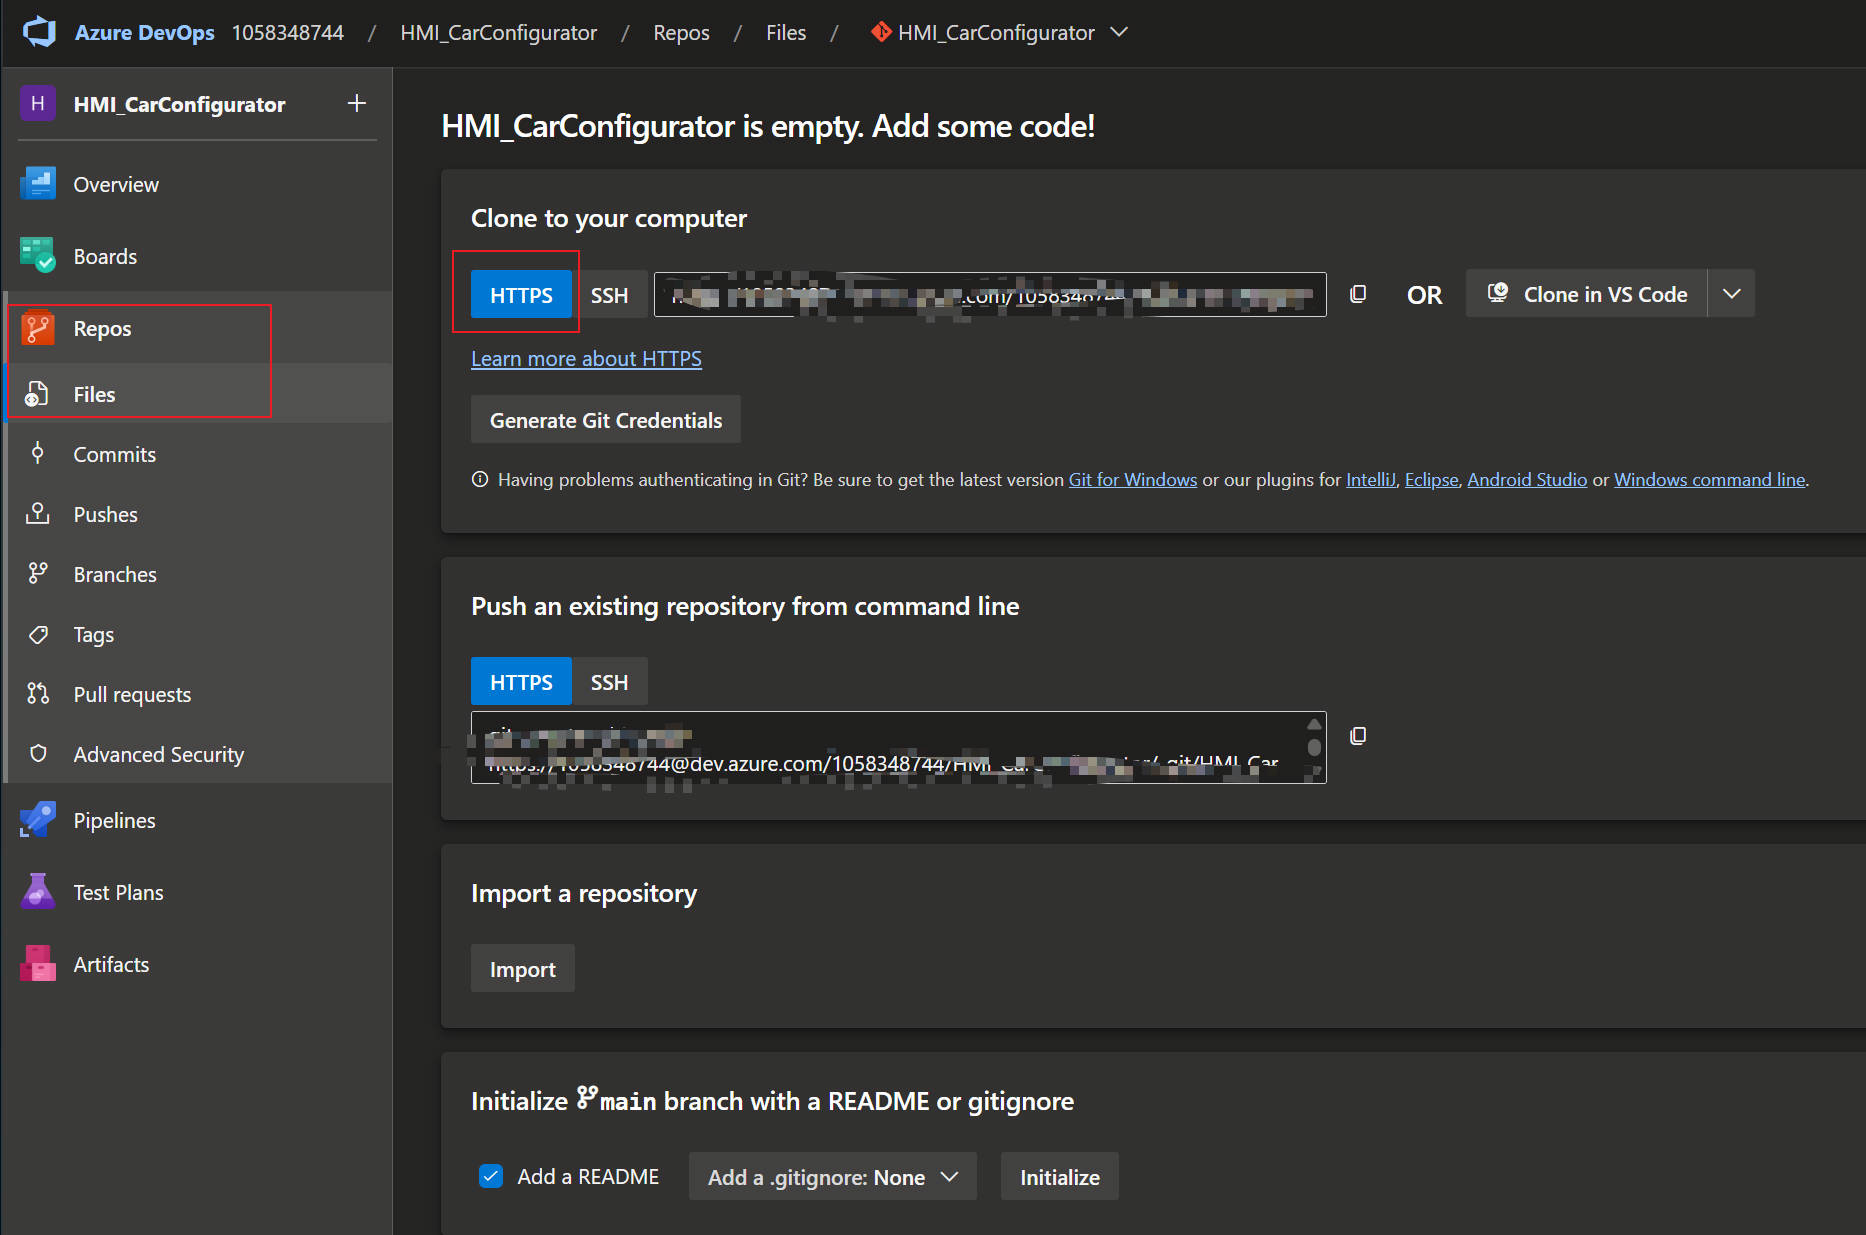Select SSH tab in Clone section
Screen dimensions: 1866x1235
pos(609,295)
